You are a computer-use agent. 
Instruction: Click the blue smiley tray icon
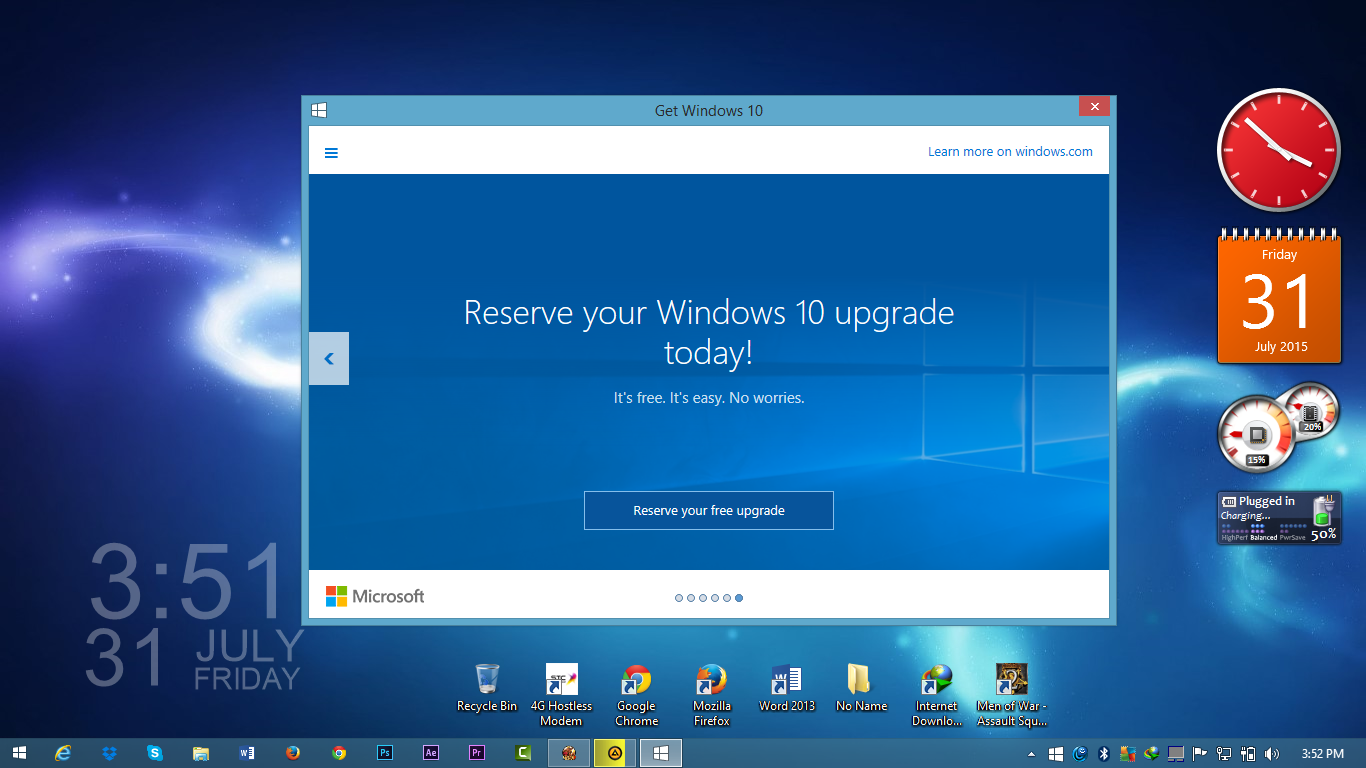[x=1080, y=754]
